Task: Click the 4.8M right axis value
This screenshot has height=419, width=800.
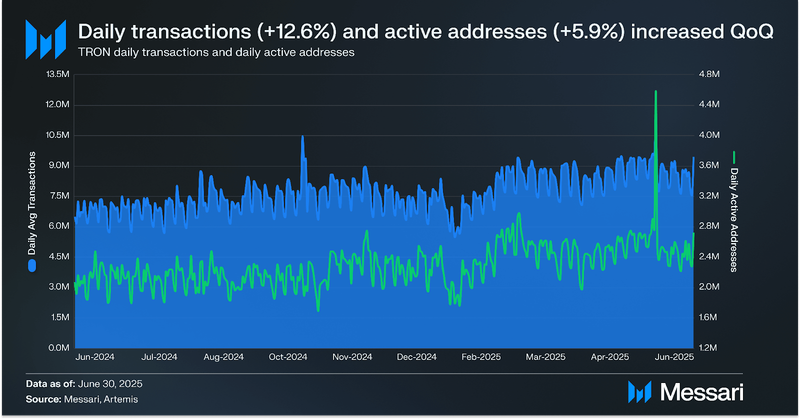Action: pos(709,74)
